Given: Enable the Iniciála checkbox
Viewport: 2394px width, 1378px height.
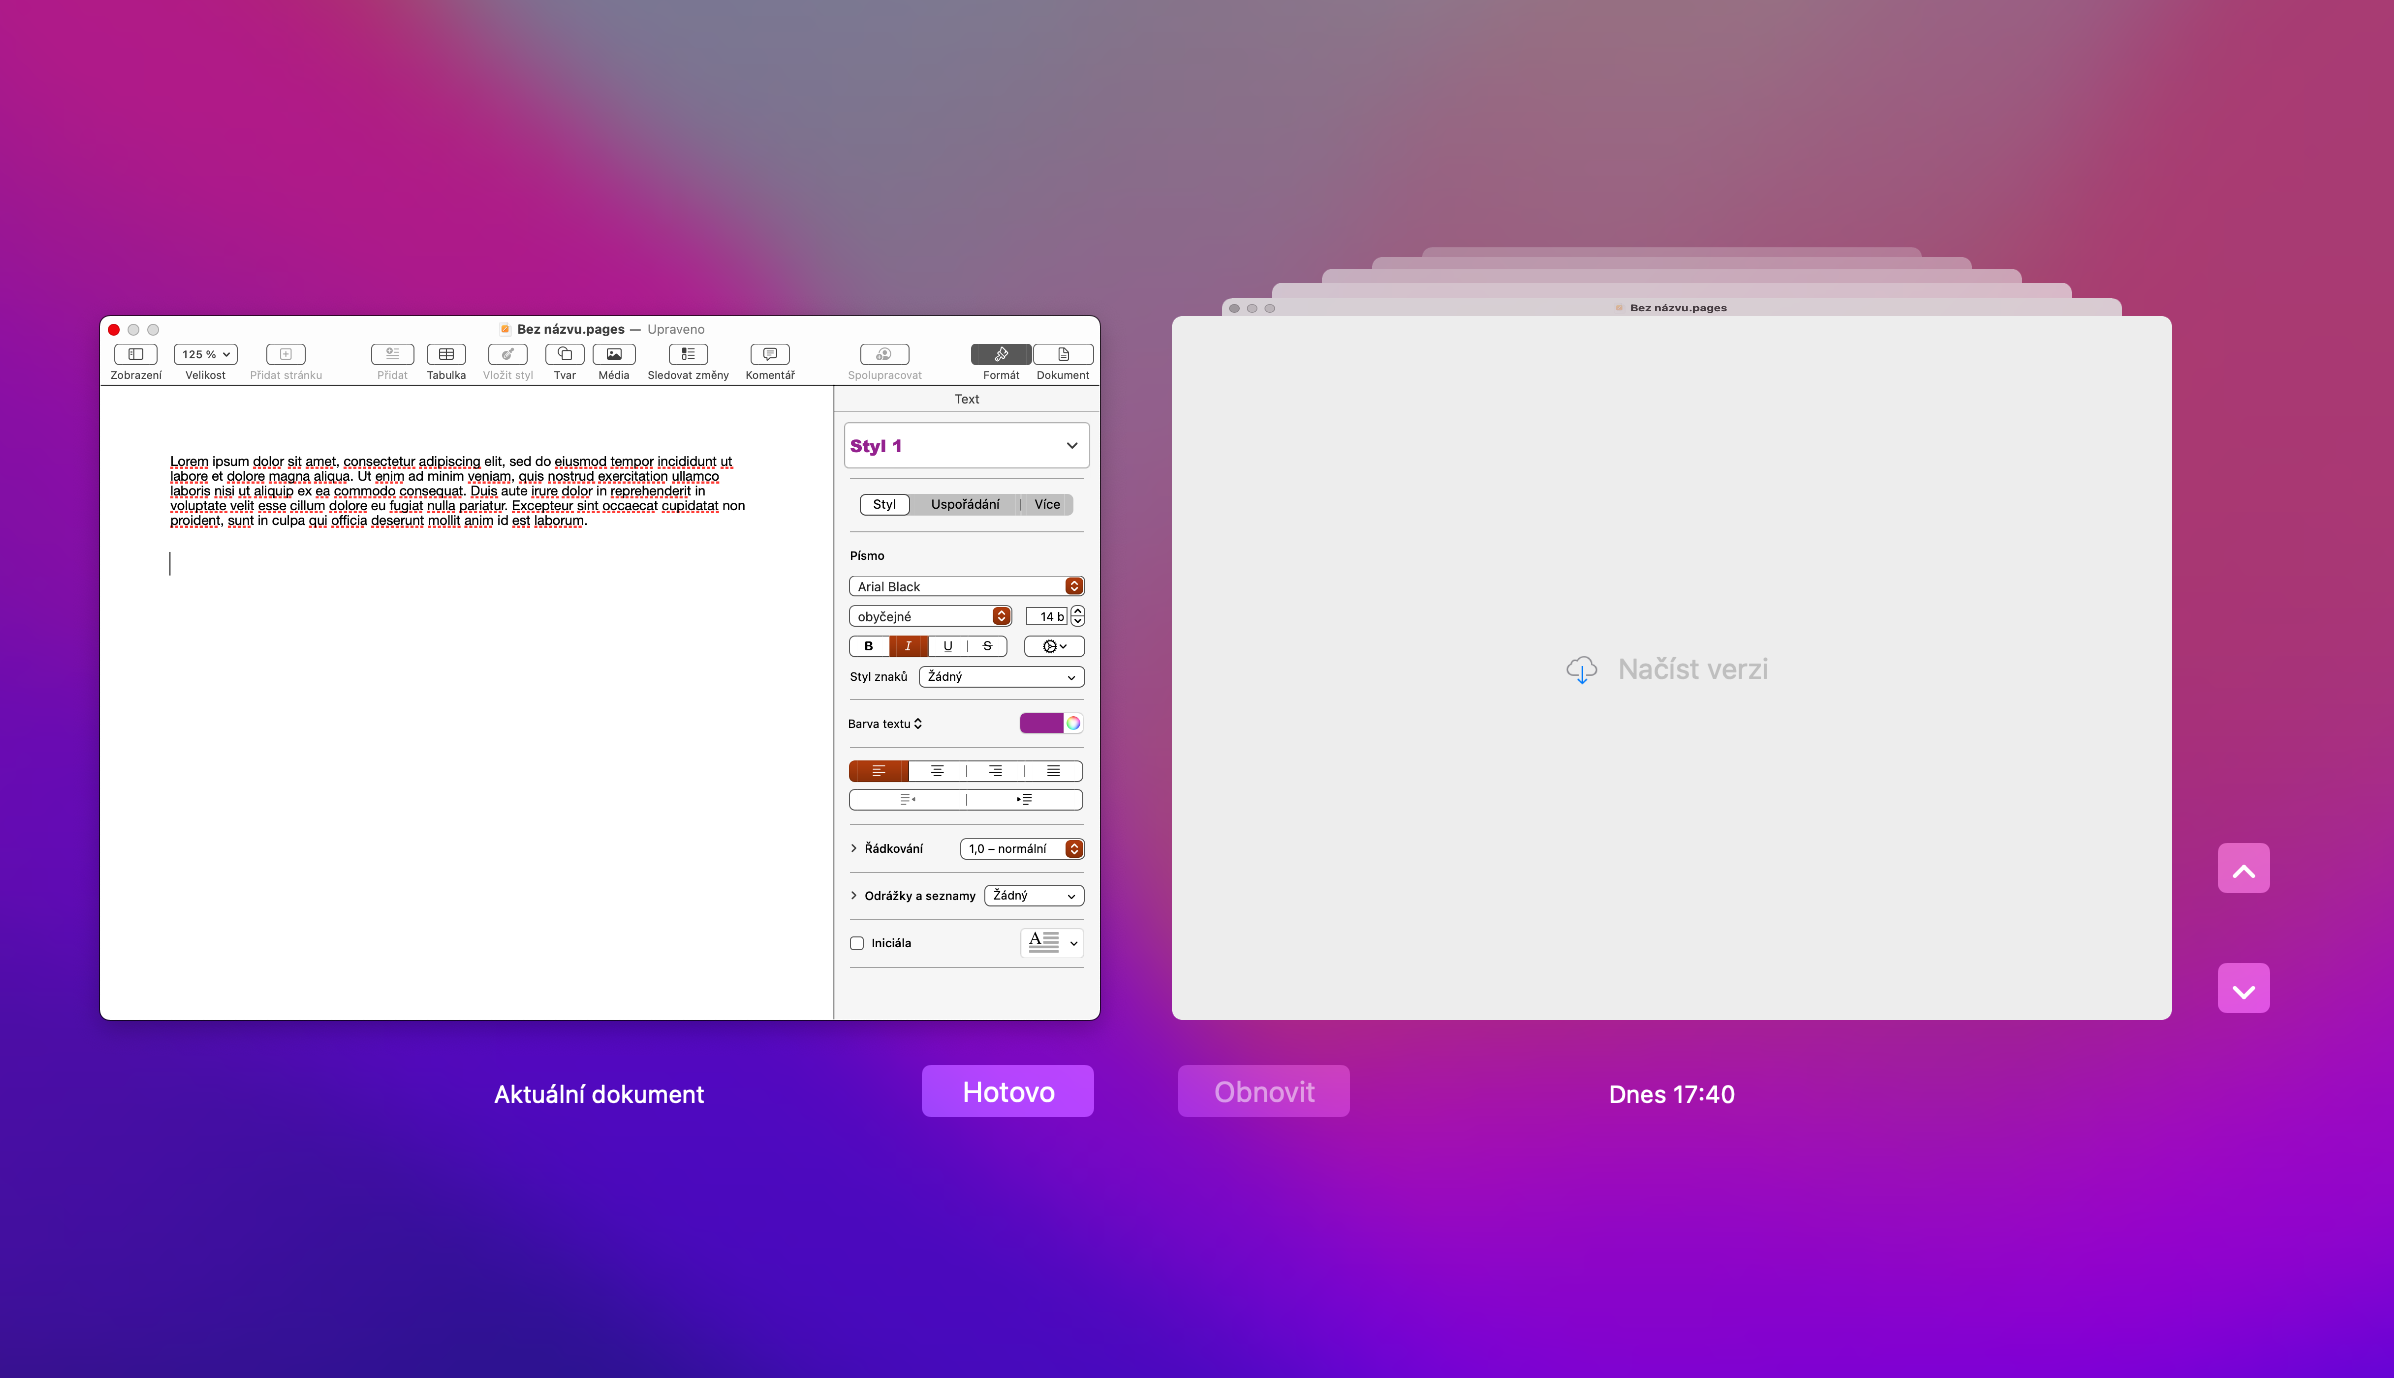Looking at the screenshot, I should pos(857,943).
